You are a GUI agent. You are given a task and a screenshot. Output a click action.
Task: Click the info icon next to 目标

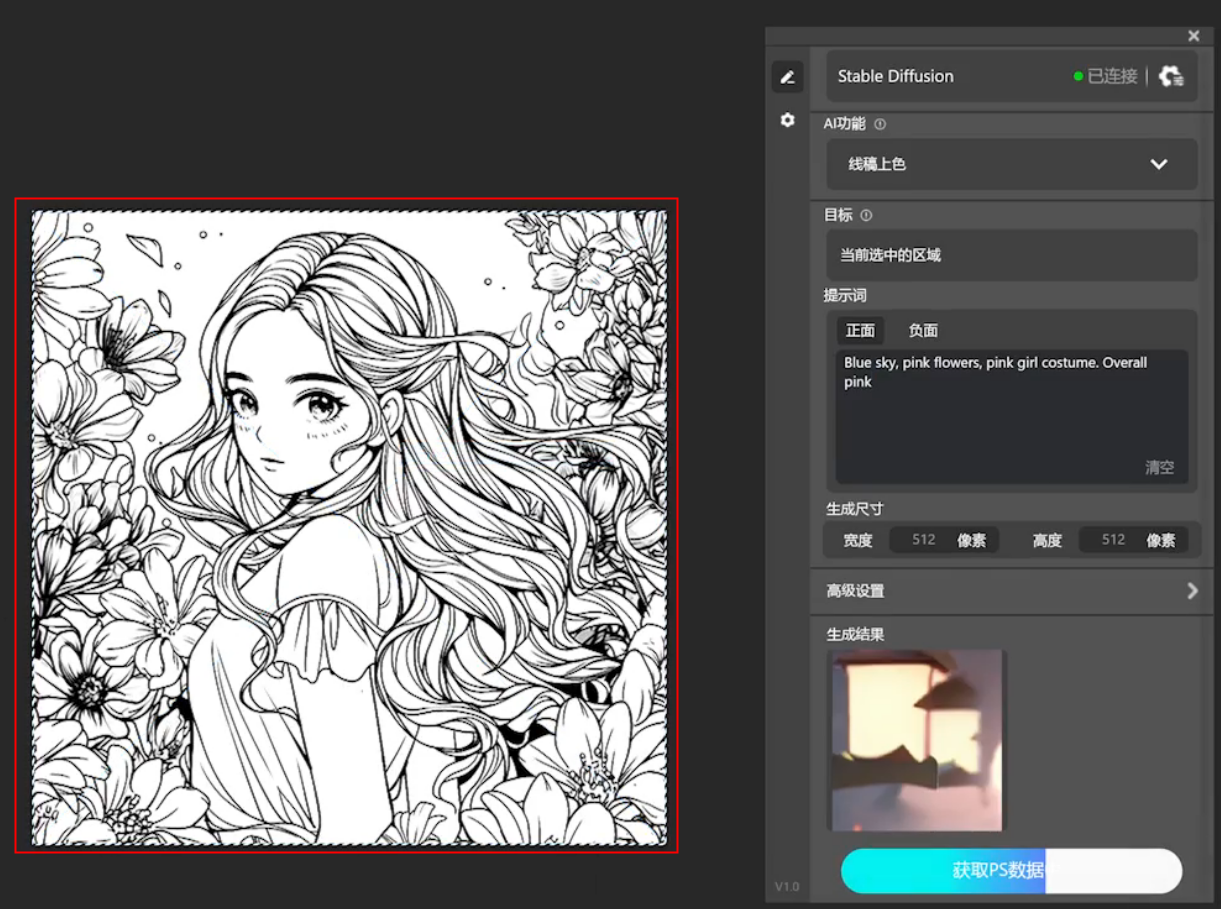pyautogui.click(x=866, y=215)
